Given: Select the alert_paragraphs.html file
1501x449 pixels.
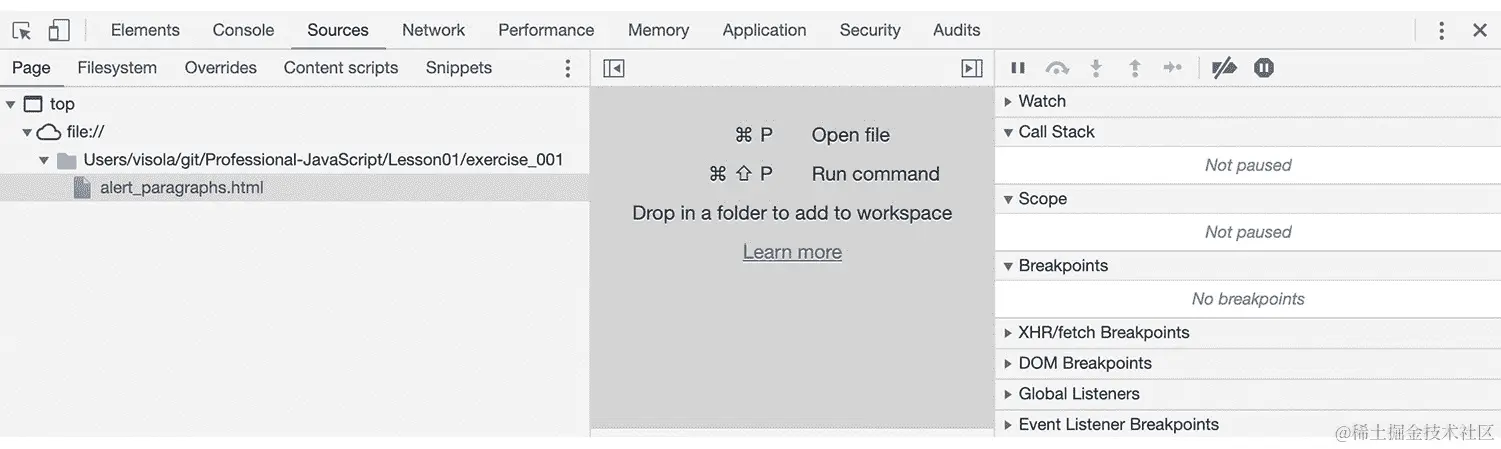Looking at the screenshot, I should (181, 188).
